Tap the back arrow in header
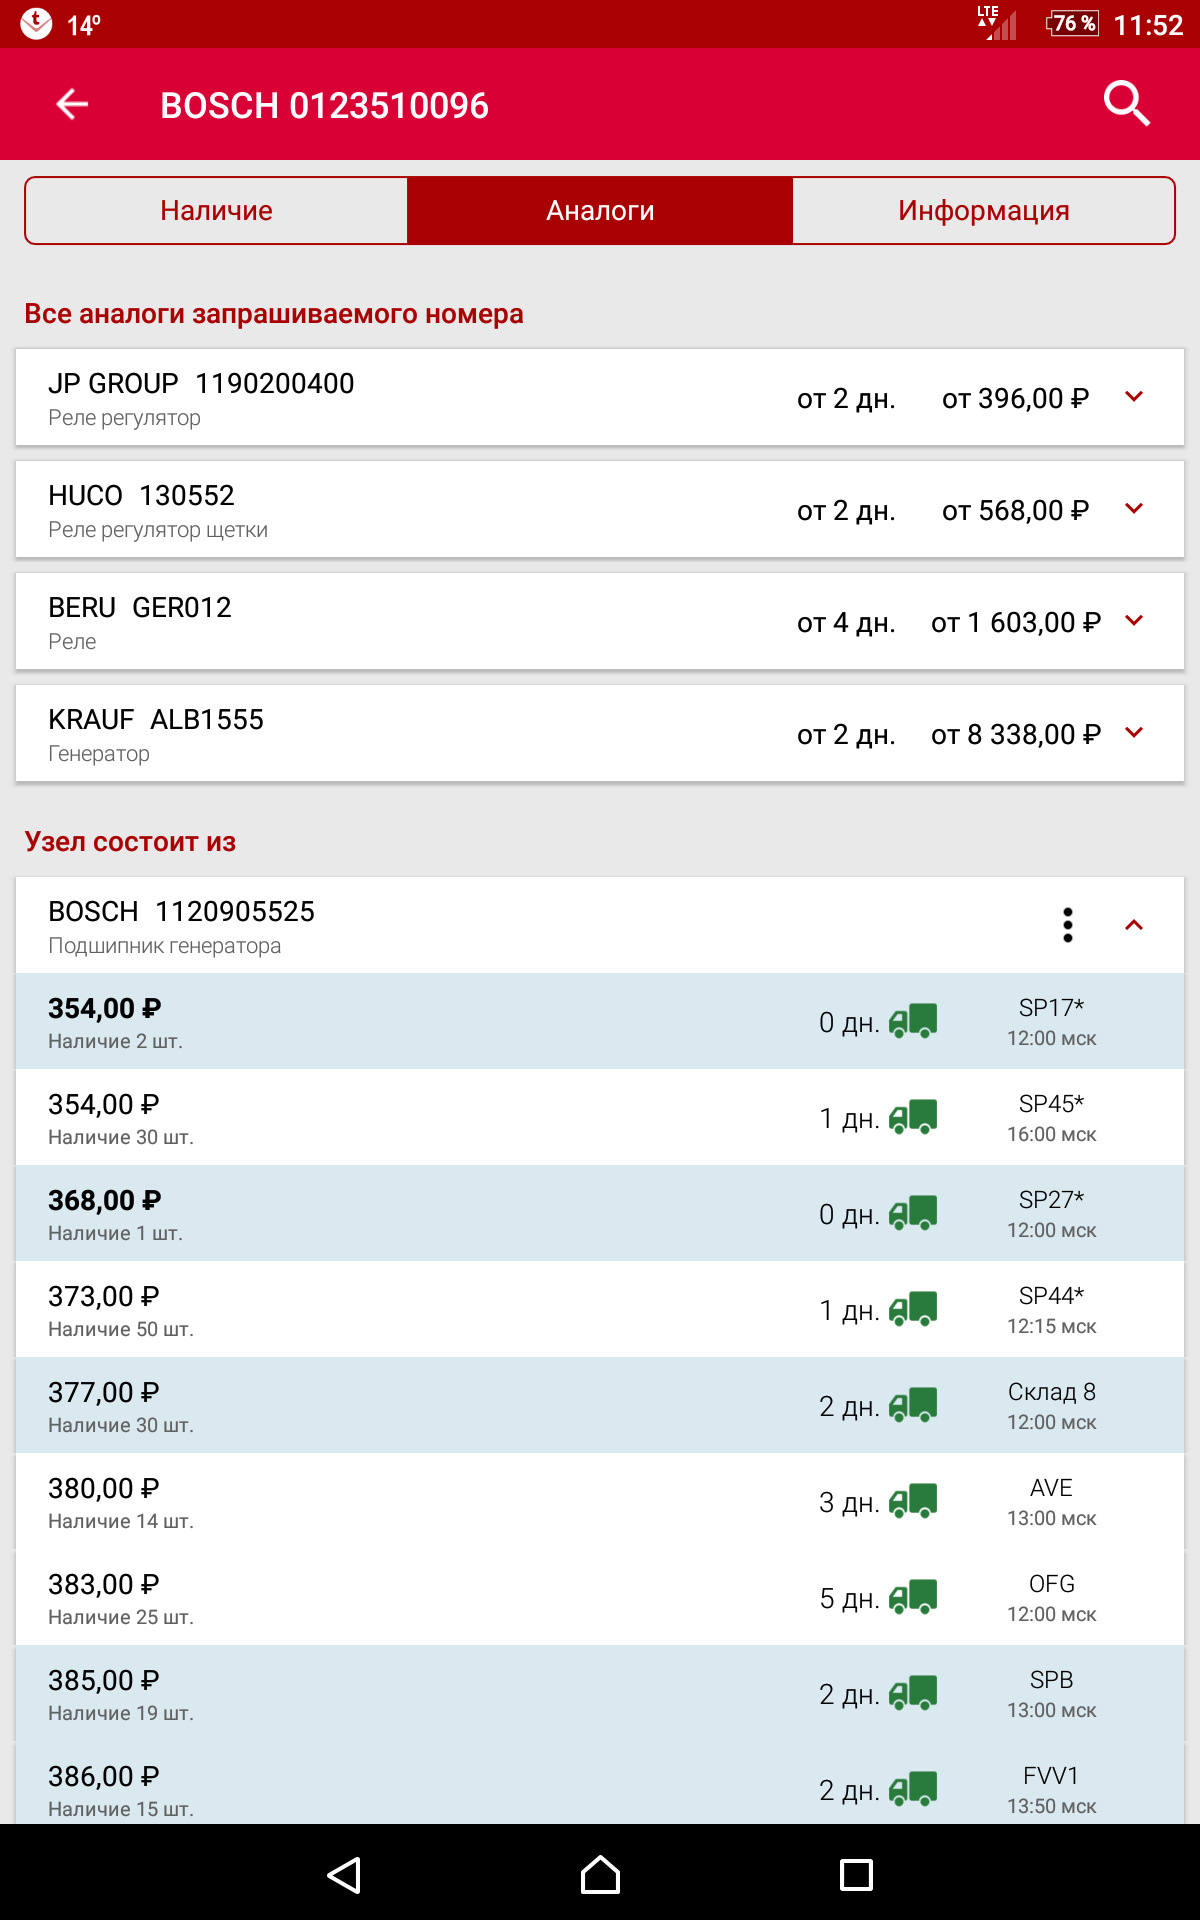The image size is (1200, 1920). click(72, 104)
